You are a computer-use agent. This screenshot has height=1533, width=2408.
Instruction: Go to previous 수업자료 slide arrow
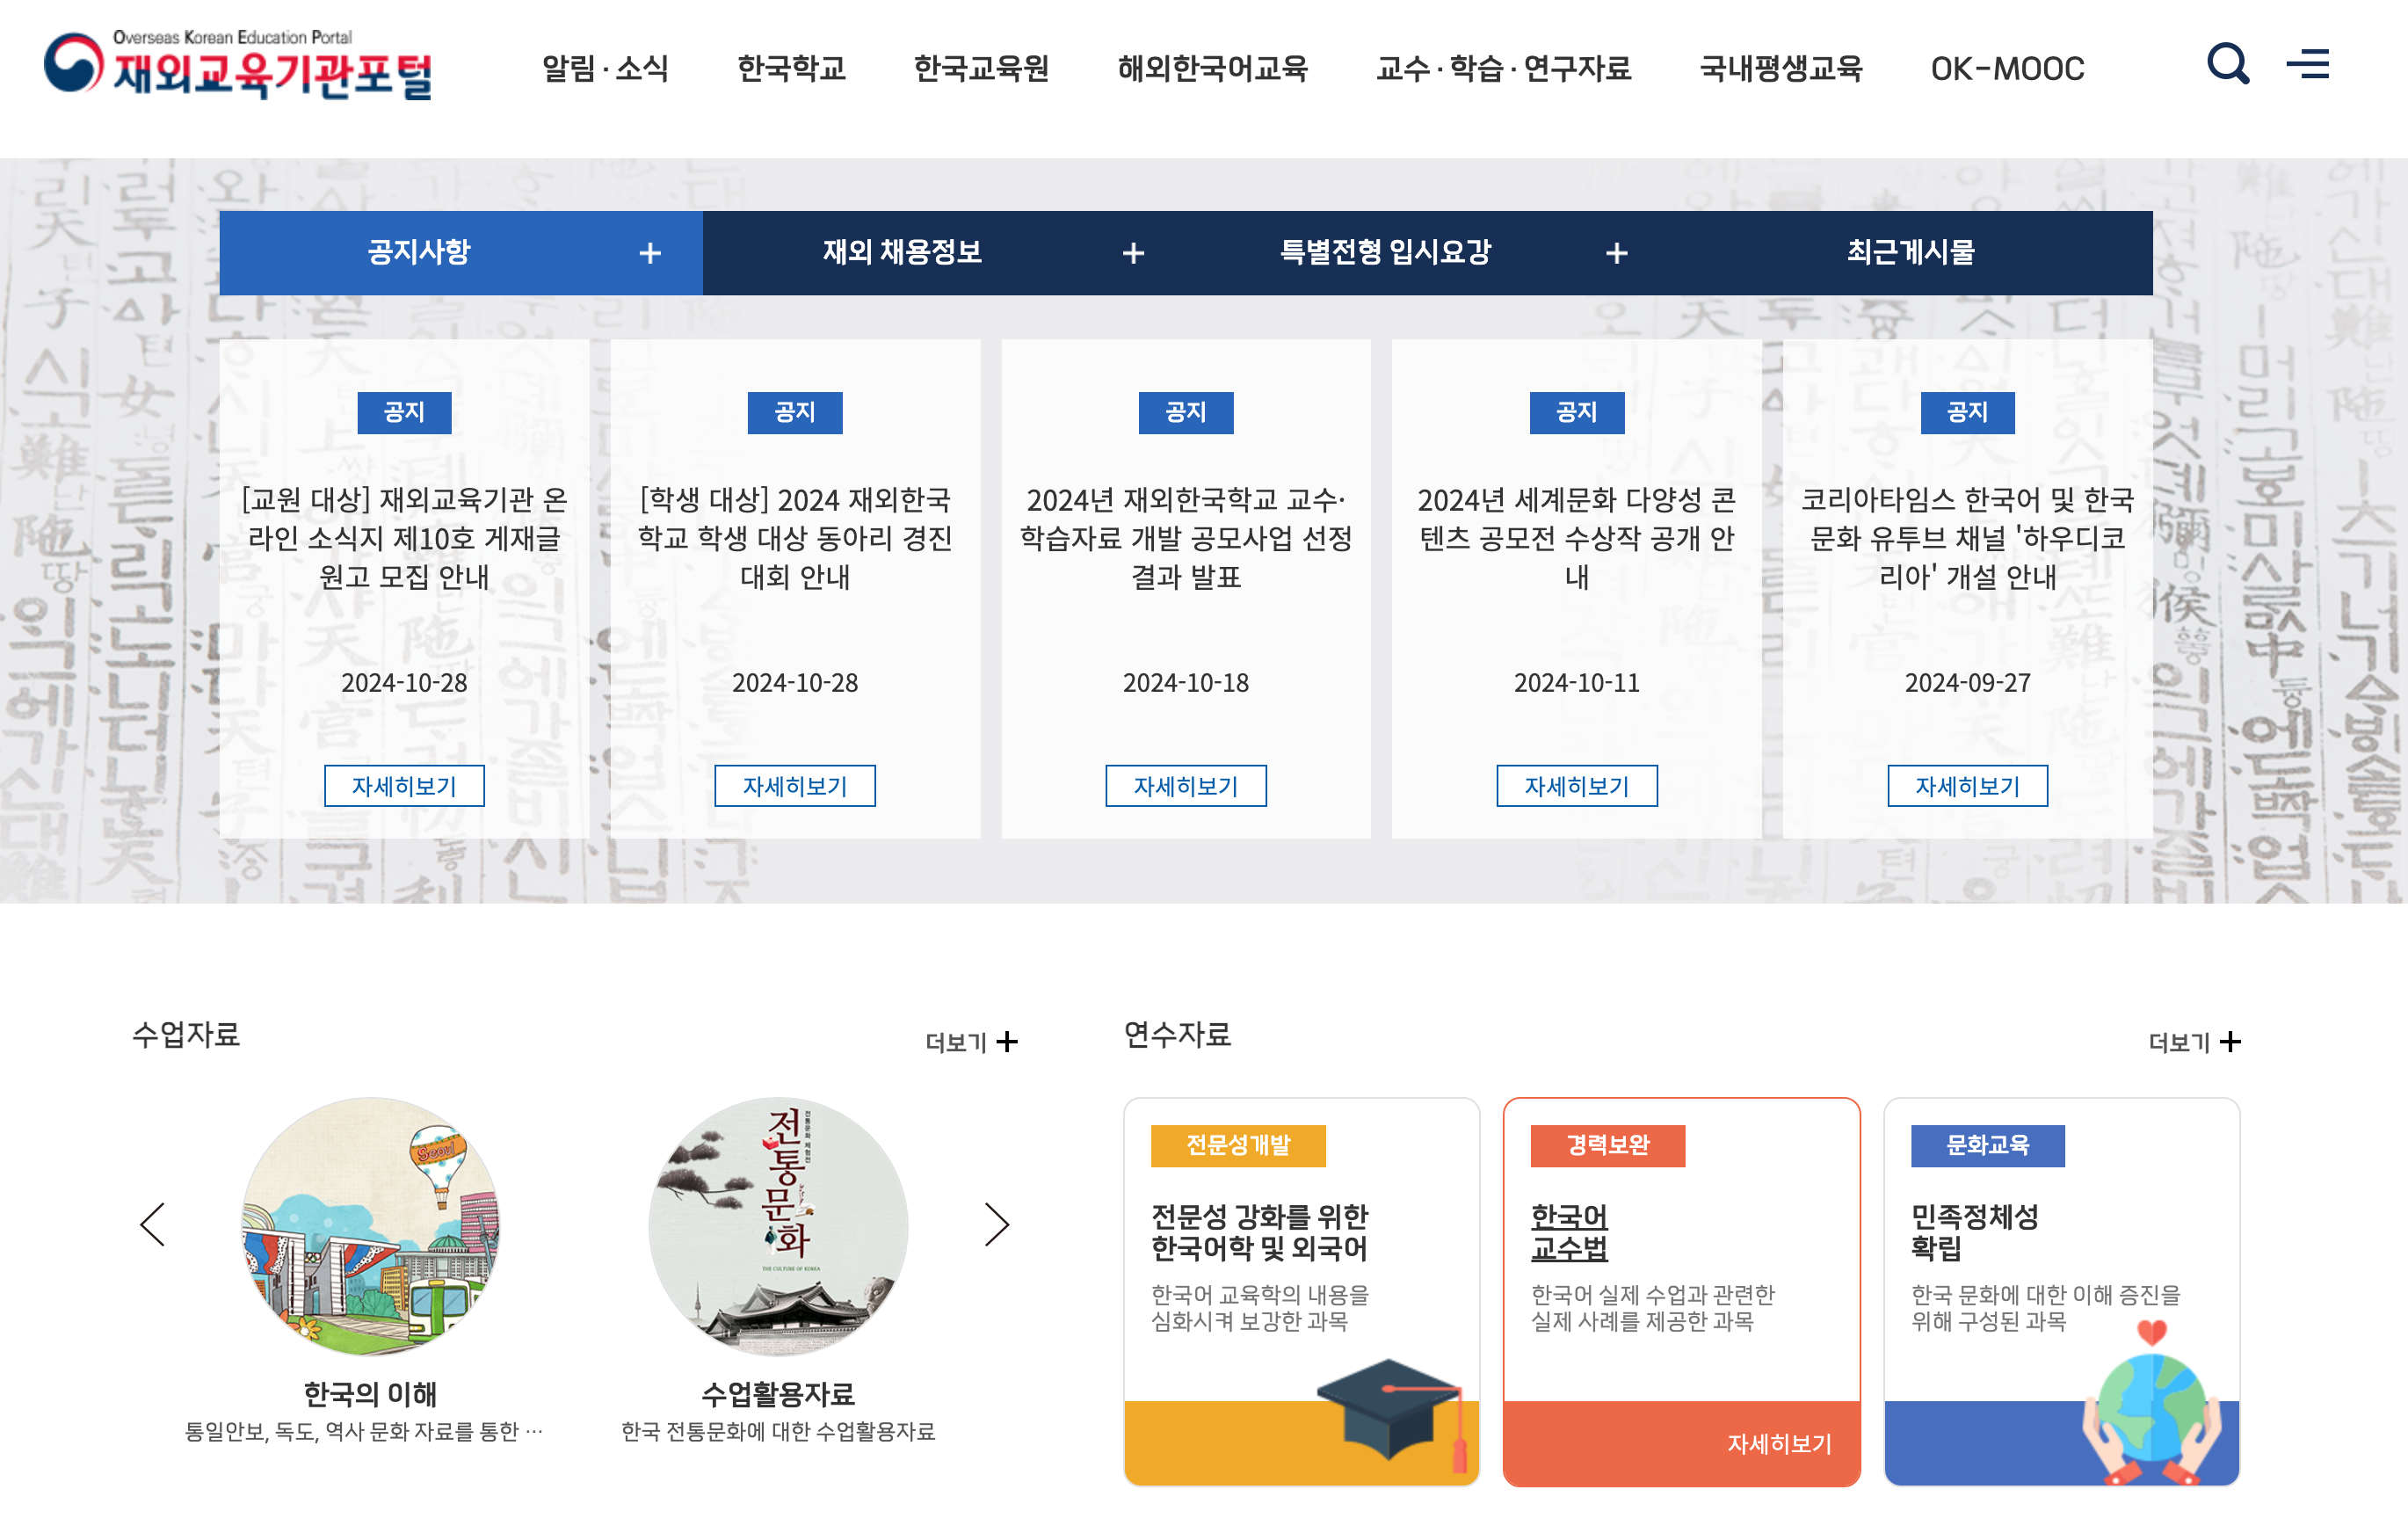[x=153, y=1224]
